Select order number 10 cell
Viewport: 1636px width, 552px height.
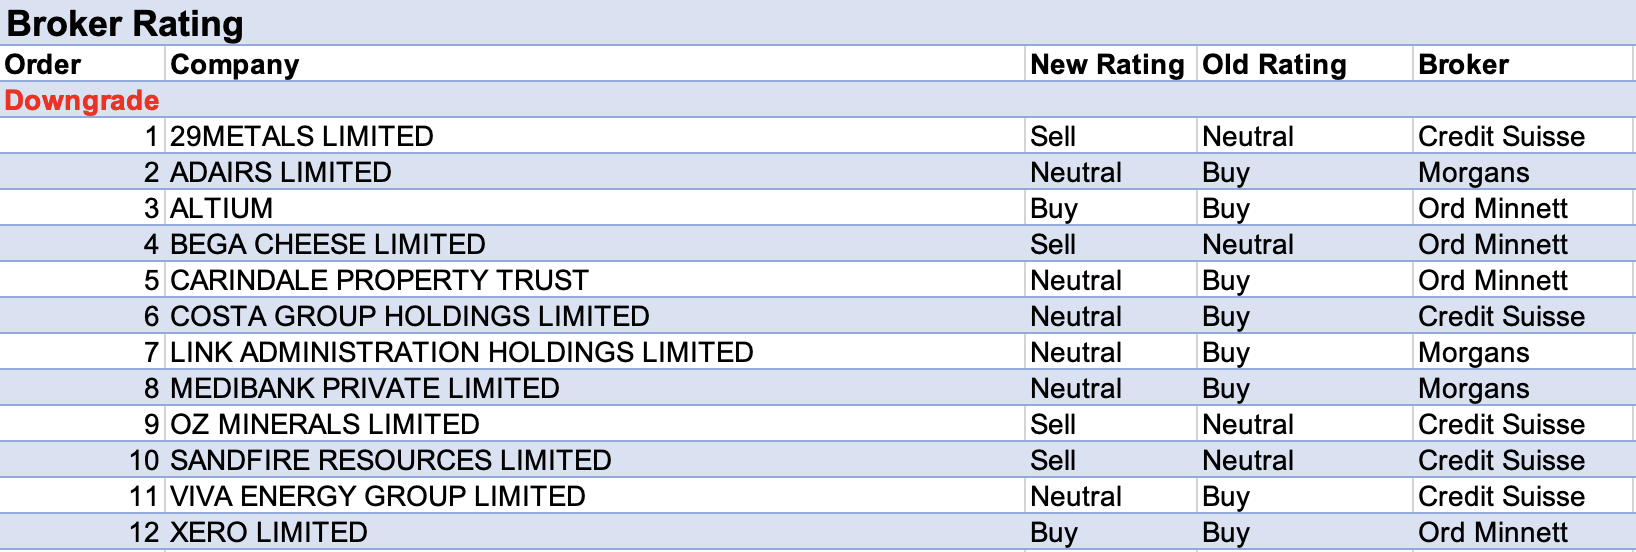point(144,461)
